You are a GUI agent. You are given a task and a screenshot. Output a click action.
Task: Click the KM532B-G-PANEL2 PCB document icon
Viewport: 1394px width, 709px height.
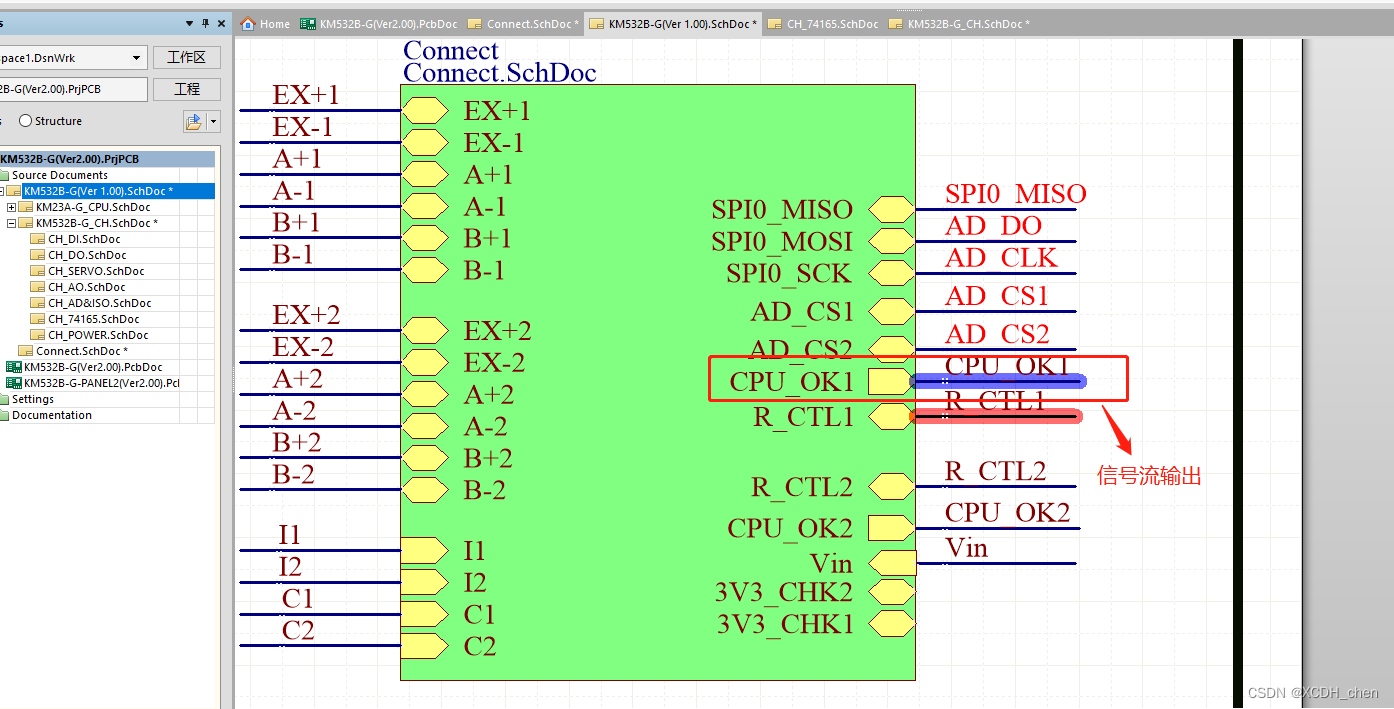(x=16, y=383)
